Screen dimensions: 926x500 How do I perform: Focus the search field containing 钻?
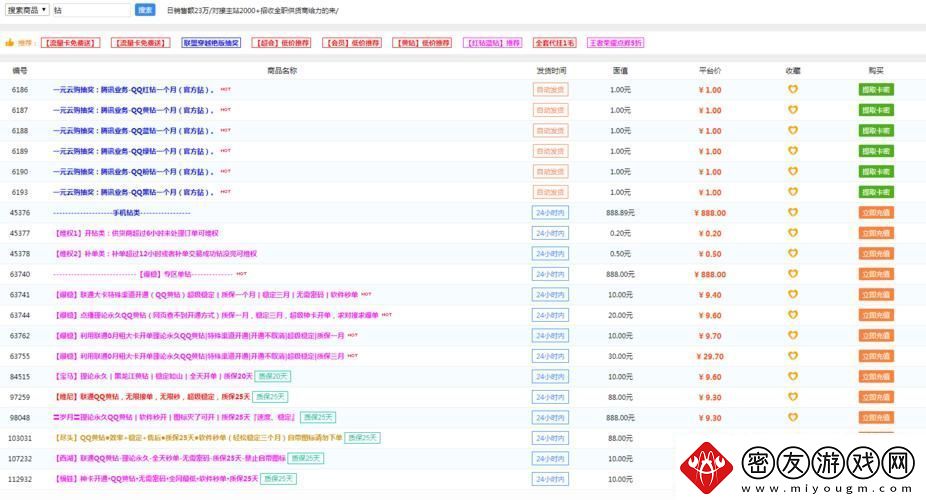91,10
